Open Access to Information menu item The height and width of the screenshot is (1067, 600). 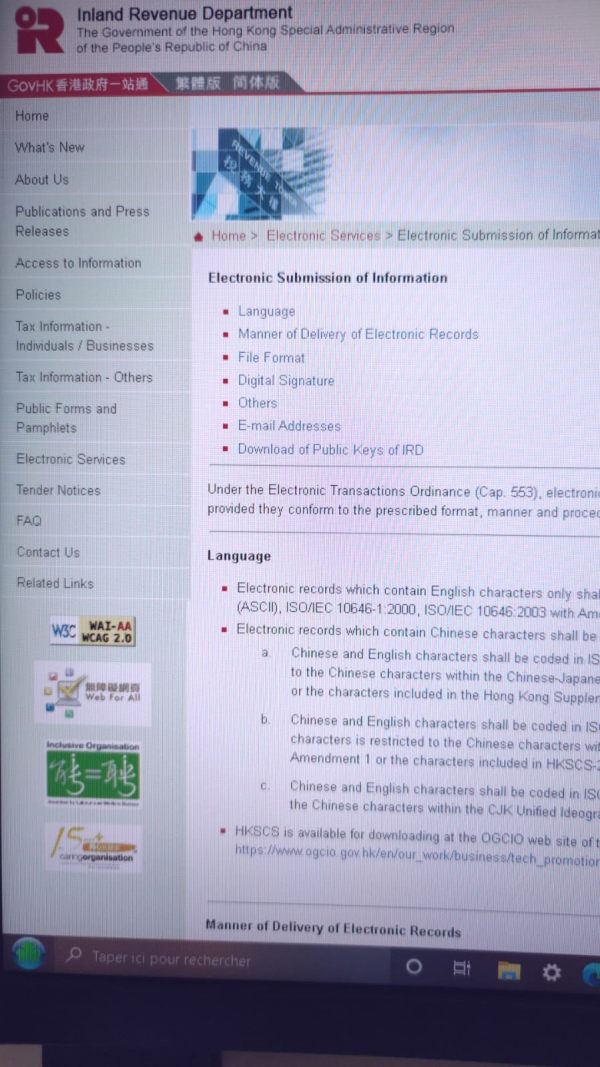(78, 263)
